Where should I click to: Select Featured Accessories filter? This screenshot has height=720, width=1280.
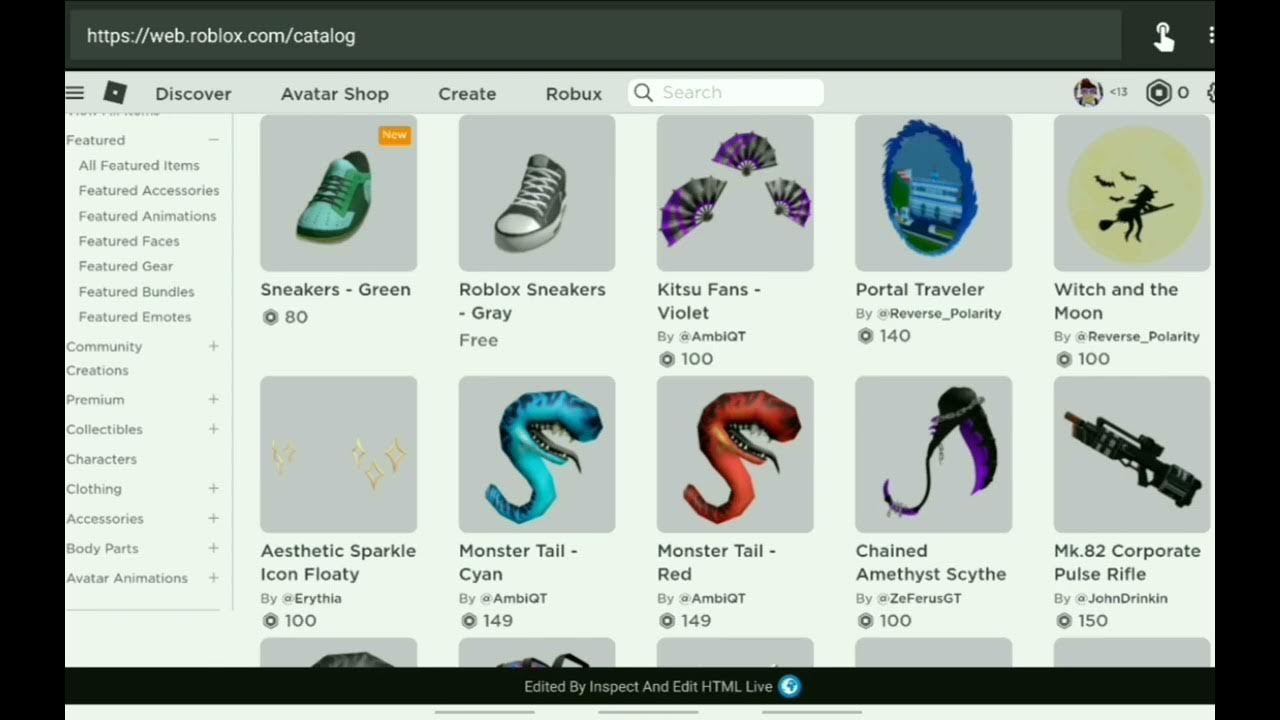click(149, 190)
